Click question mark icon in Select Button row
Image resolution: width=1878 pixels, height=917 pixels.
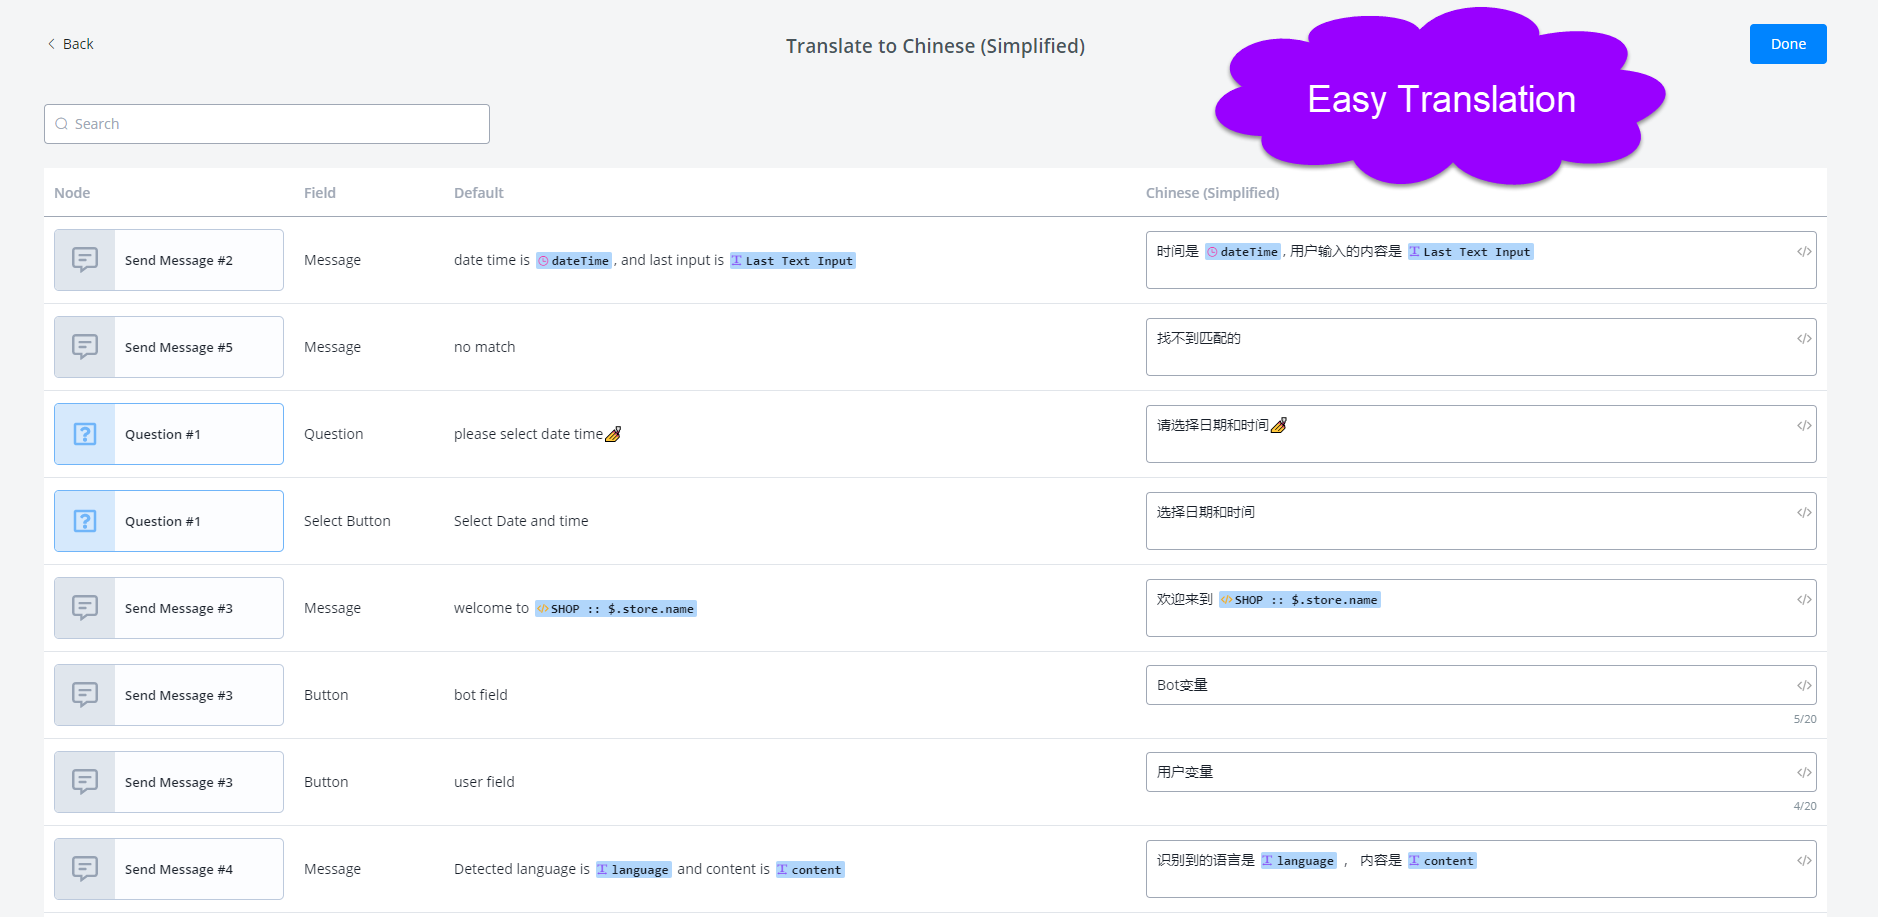click(85, 521)
